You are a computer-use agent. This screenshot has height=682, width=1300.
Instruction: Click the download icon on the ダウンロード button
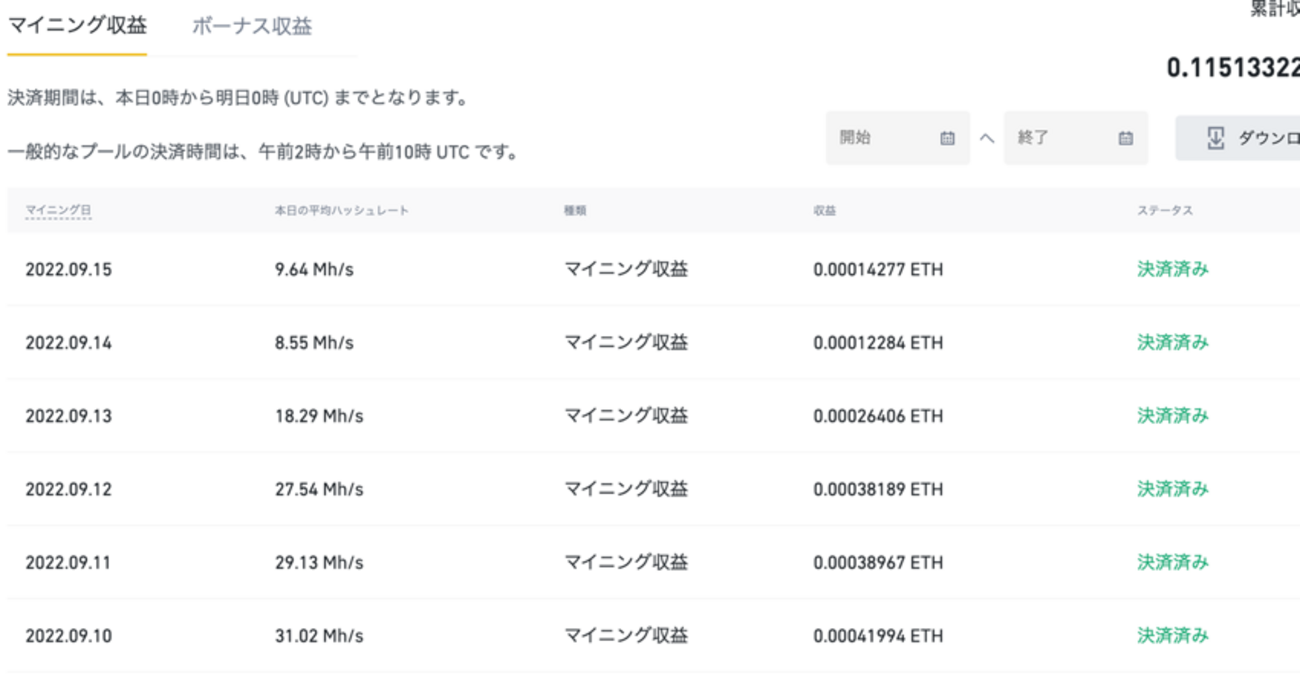point(1214,137)
